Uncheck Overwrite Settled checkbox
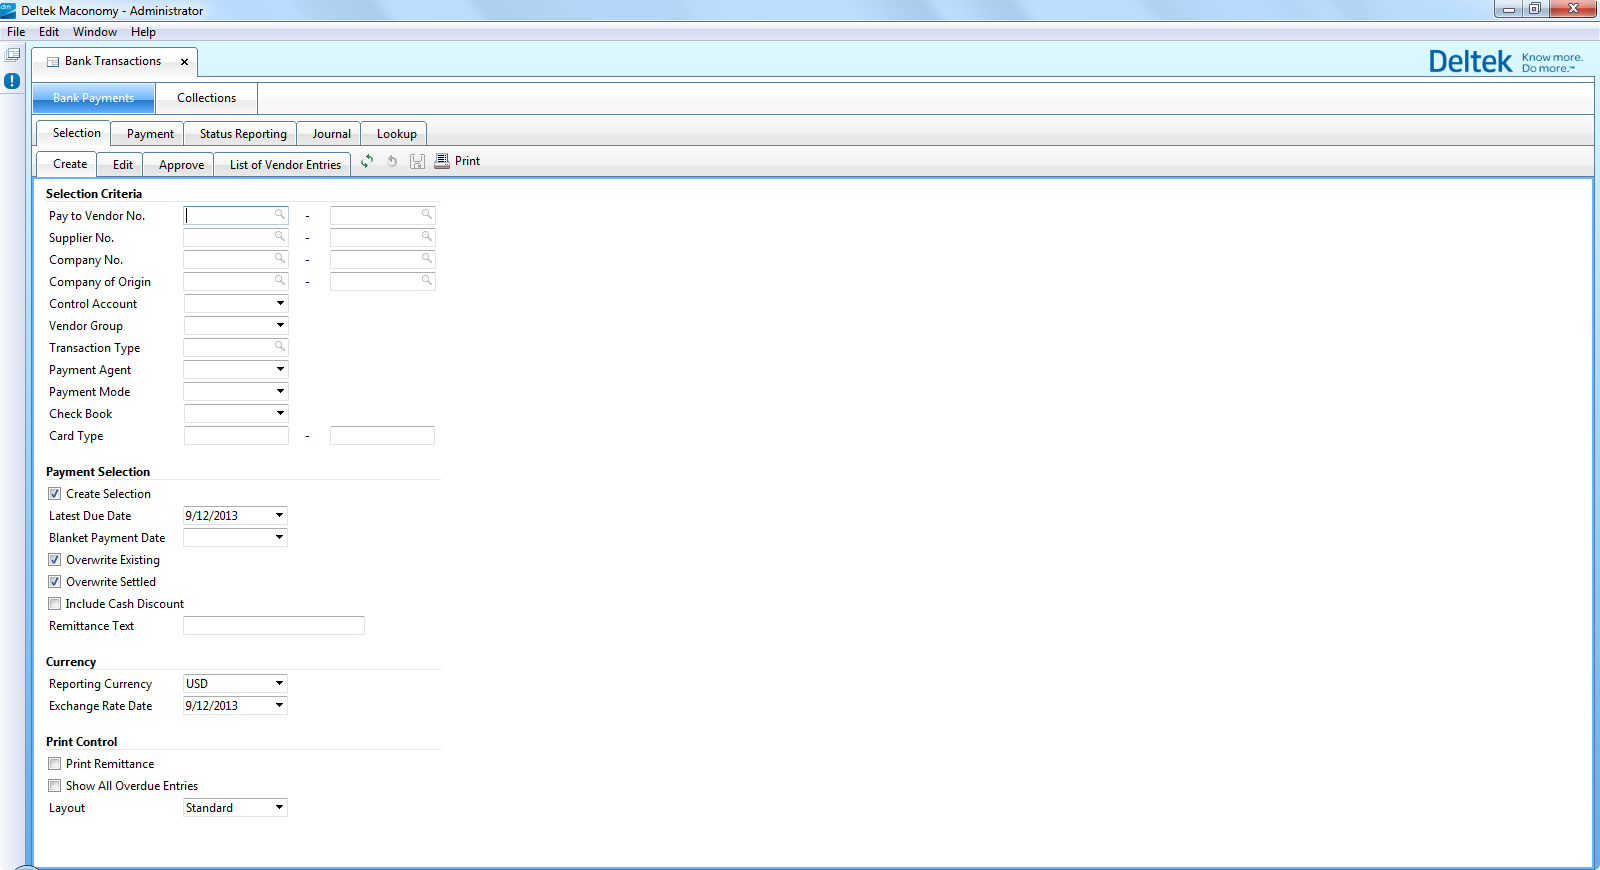The image size is (1600, 870). 55,582
